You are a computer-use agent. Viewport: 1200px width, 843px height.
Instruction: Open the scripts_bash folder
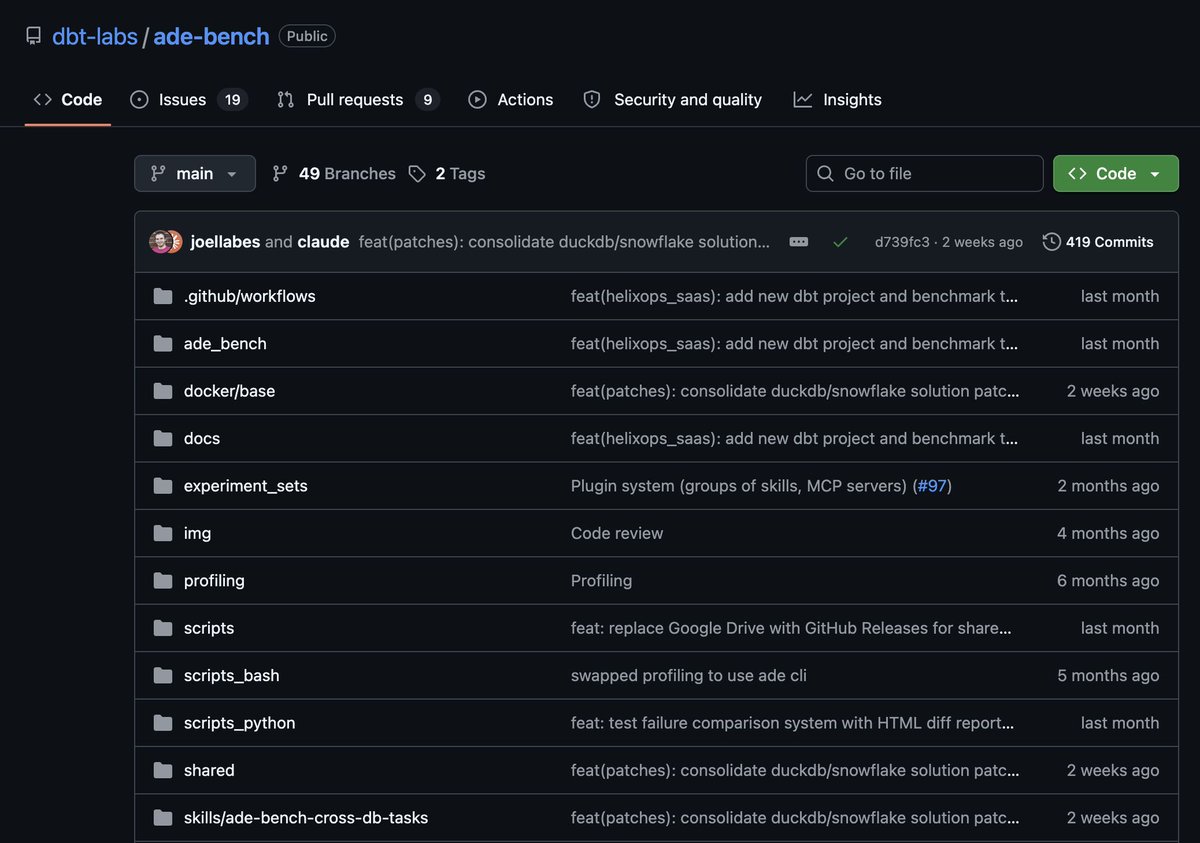(232, 676)
